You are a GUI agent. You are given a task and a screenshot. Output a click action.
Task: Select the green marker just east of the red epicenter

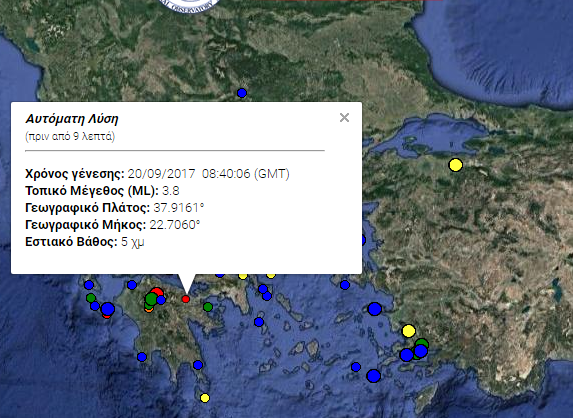pos(208,307)
